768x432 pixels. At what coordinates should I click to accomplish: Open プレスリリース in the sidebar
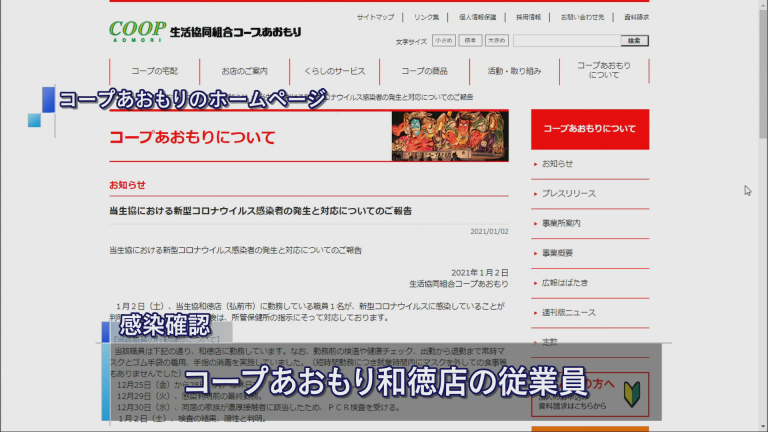569,193
